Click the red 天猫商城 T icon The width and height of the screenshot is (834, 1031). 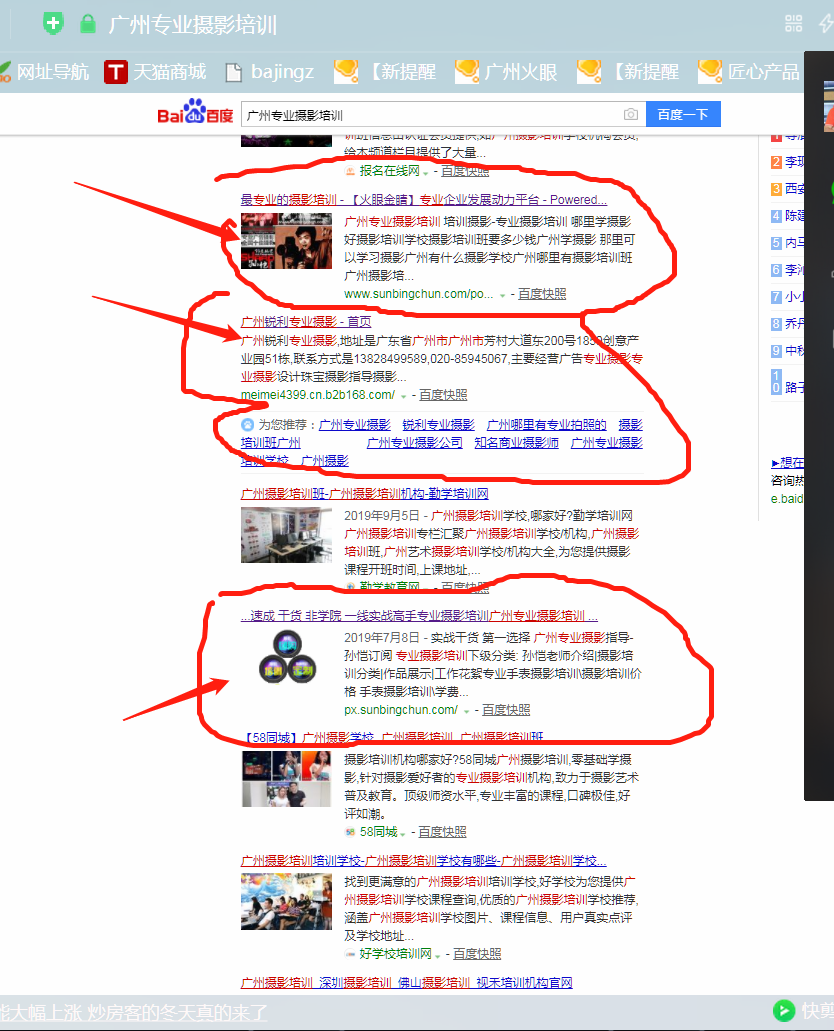coord(116,72)
